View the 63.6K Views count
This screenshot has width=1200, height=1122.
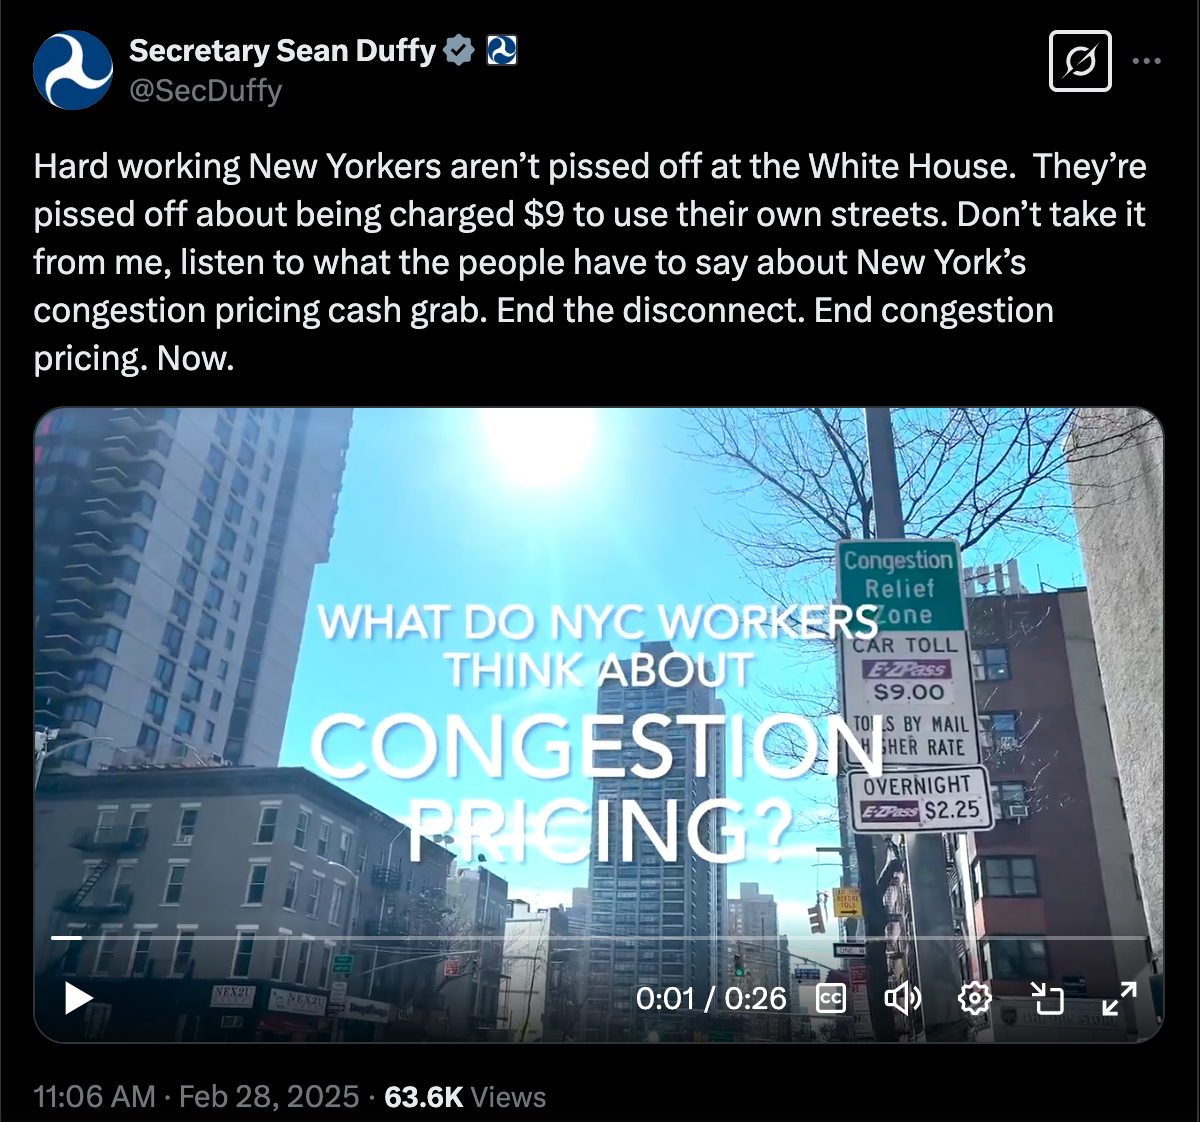pos(465,1096)
